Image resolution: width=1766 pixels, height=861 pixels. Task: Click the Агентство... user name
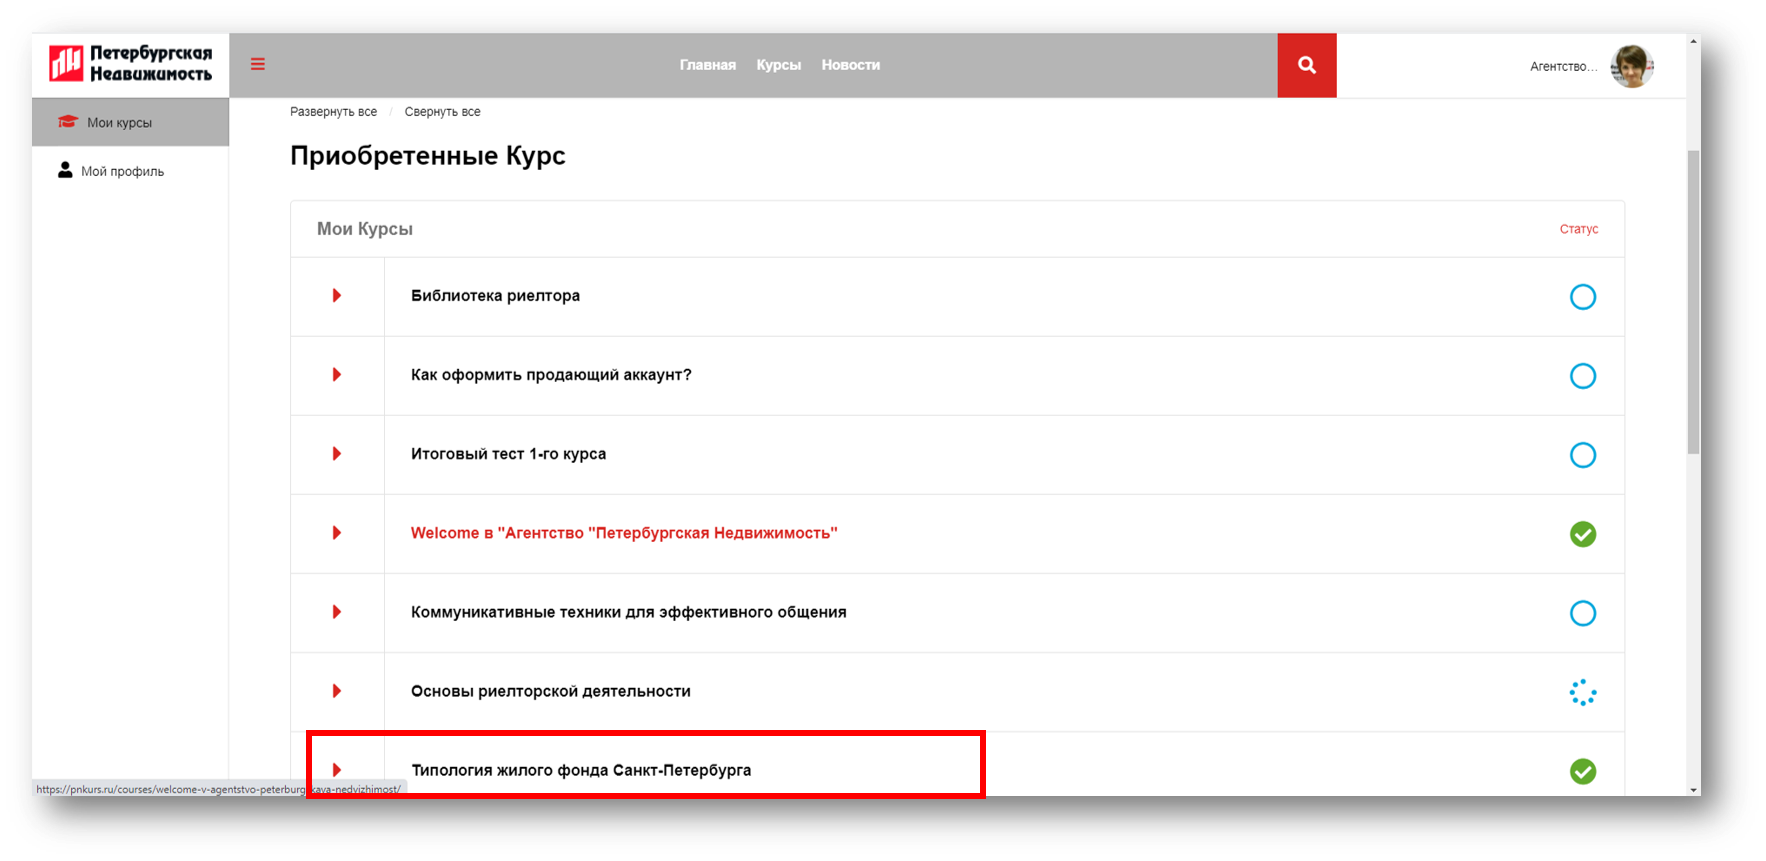(1563, 67)
